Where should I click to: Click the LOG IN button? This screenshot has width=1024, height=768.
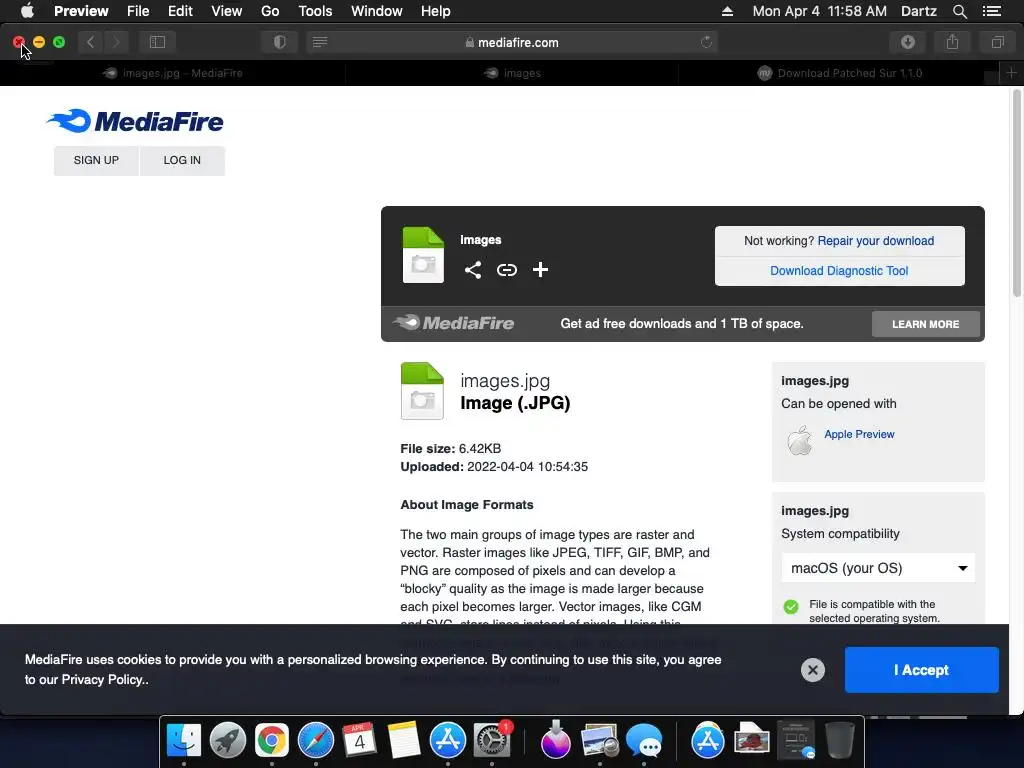coord(182,161)
